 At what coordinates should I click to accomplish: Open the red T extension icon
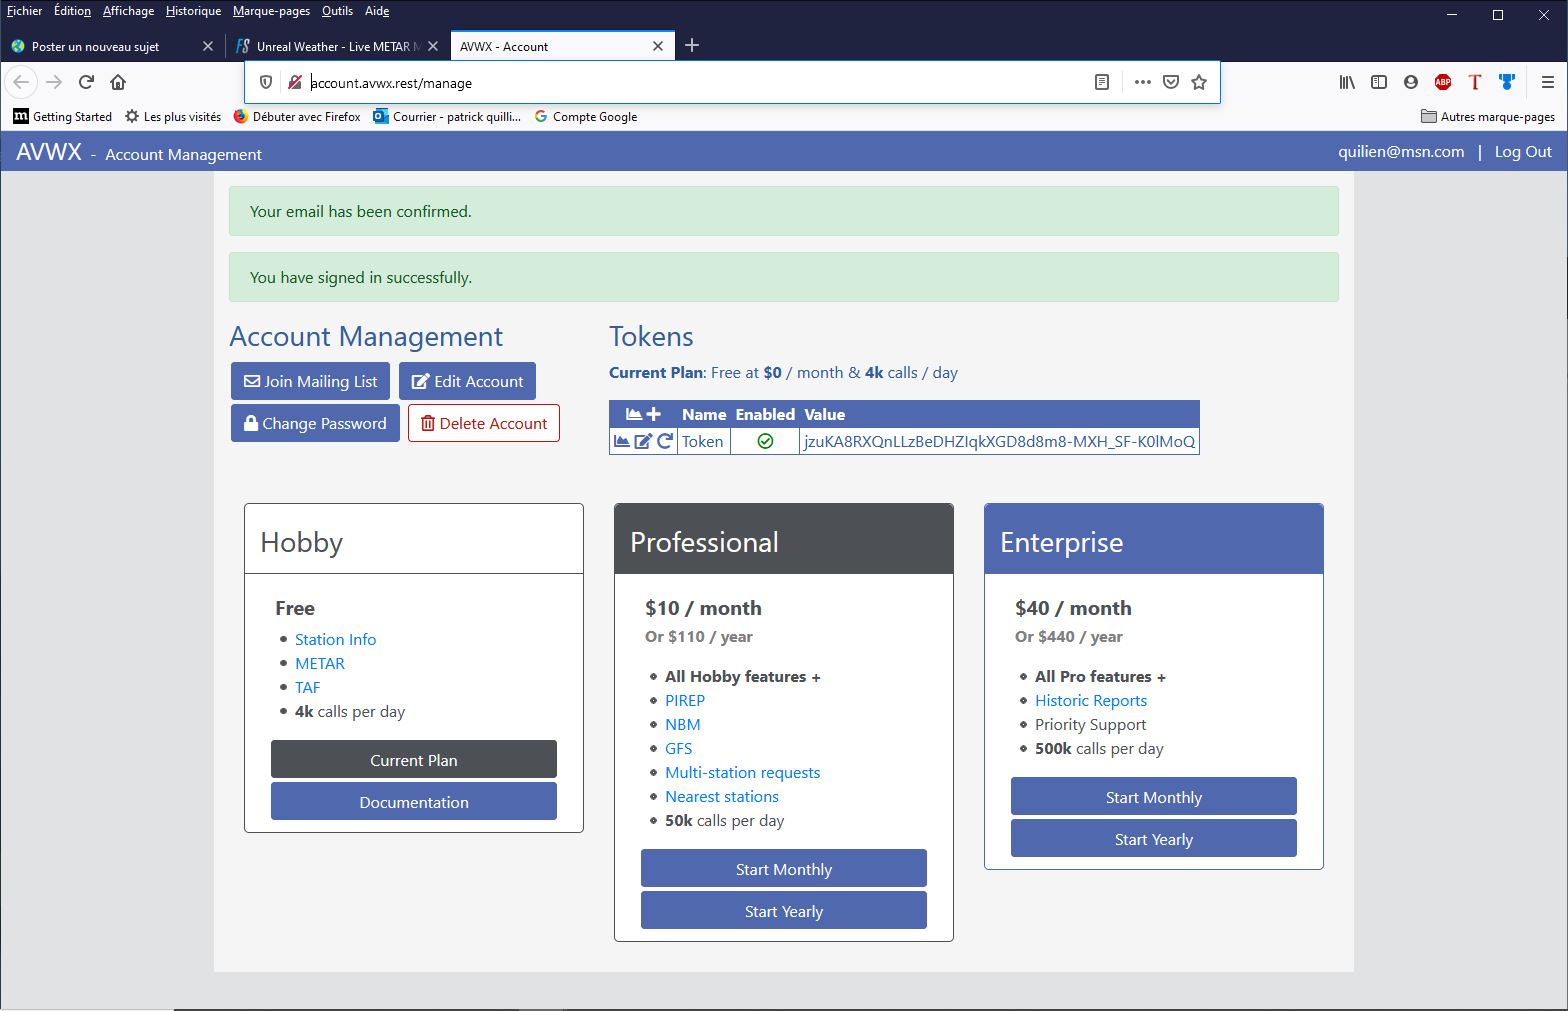pos(1475,82)
